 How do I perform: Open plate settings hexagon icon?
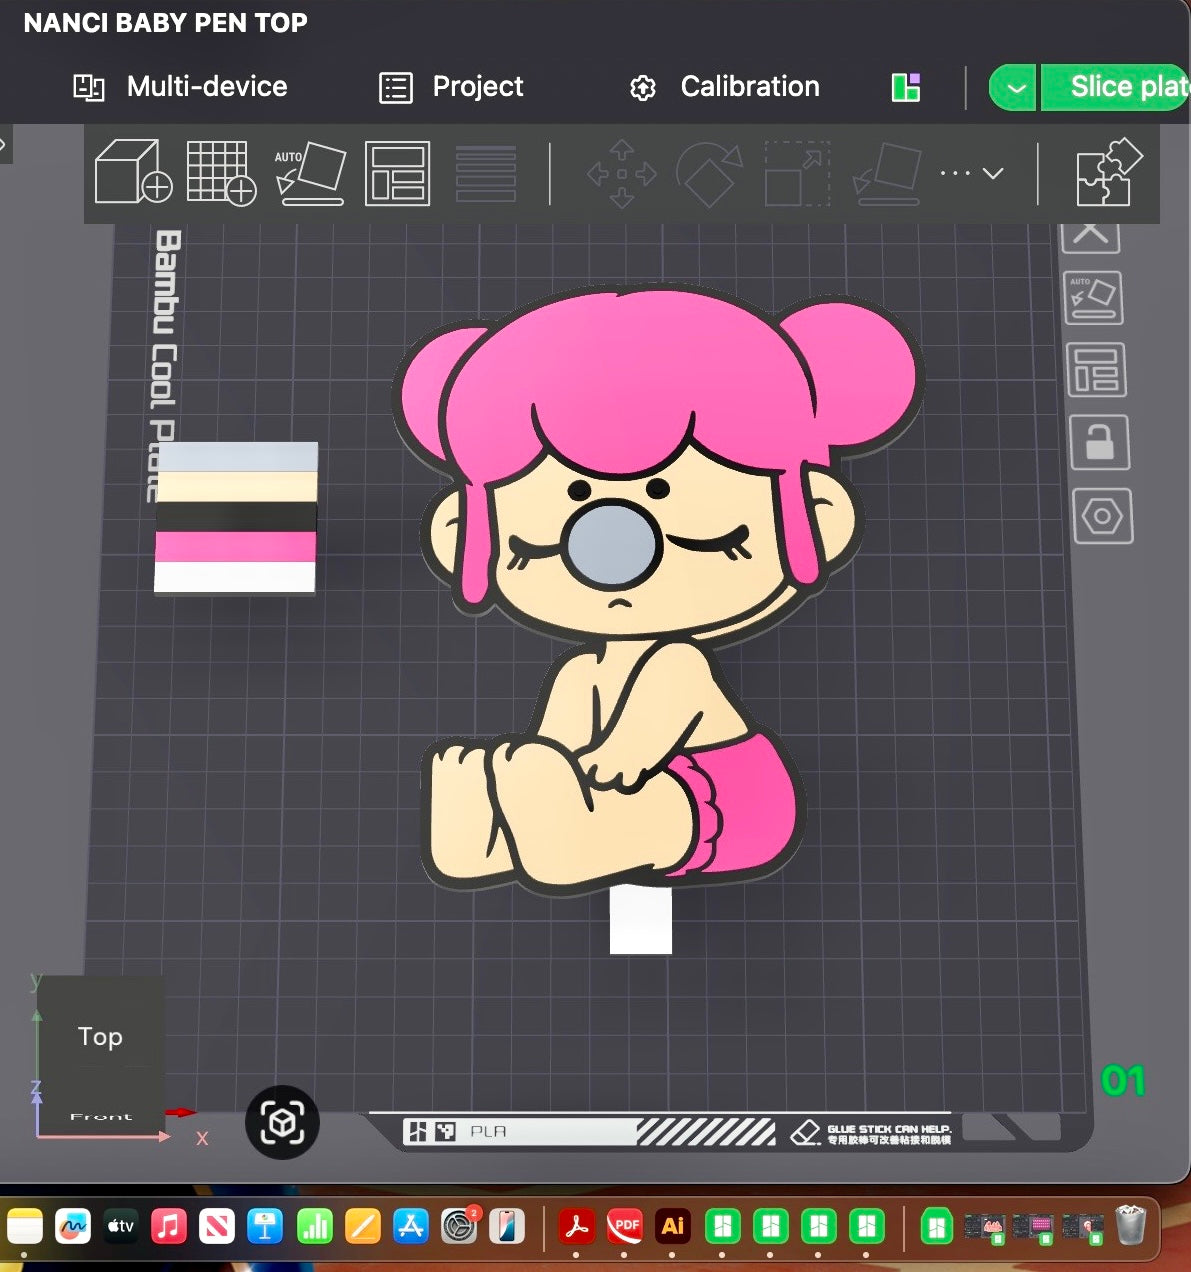1102,516
